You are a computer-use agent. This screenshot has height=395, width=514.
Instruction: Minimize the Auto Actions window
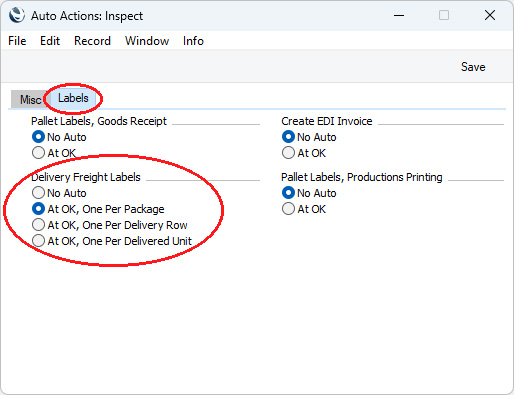[399, 15]
